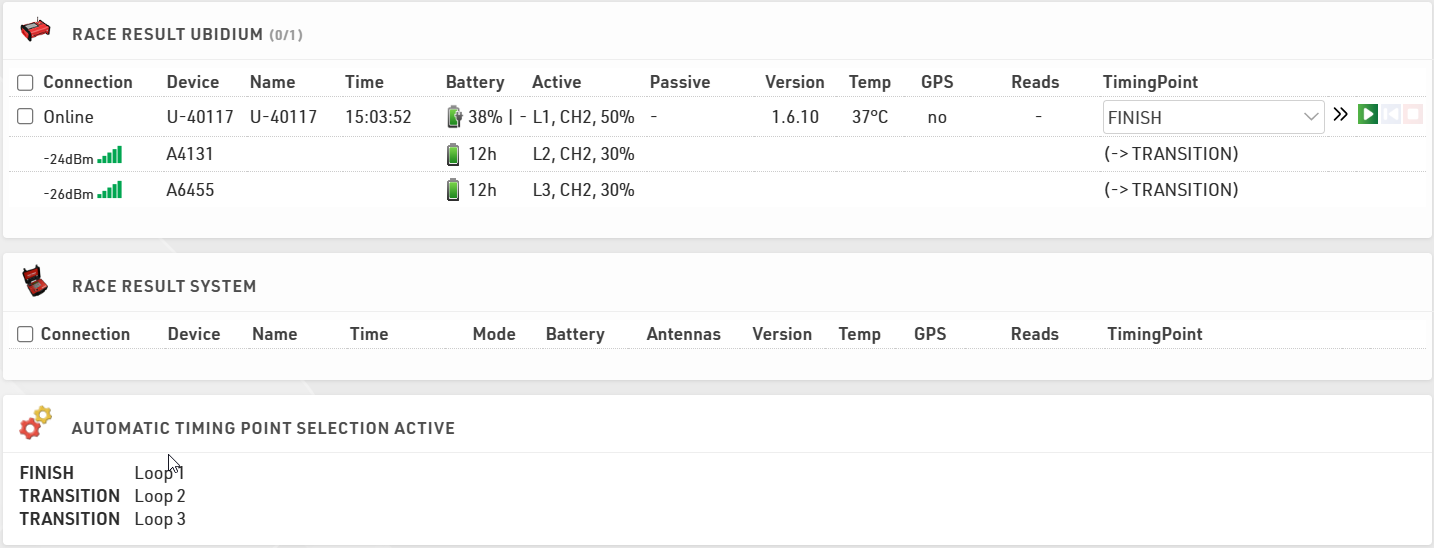Viewport: 1434px width, 548px height.
Task: Click the Race Result System box icon
Action: tap(36, 283)
